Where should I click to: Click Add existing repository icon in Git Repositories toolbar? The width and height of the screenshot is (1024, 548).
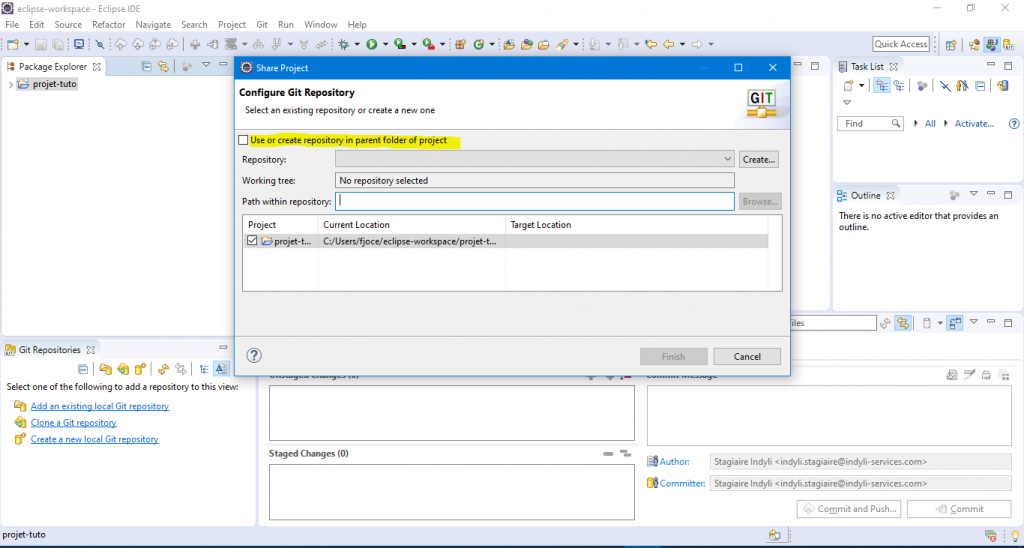click(105, 368)
